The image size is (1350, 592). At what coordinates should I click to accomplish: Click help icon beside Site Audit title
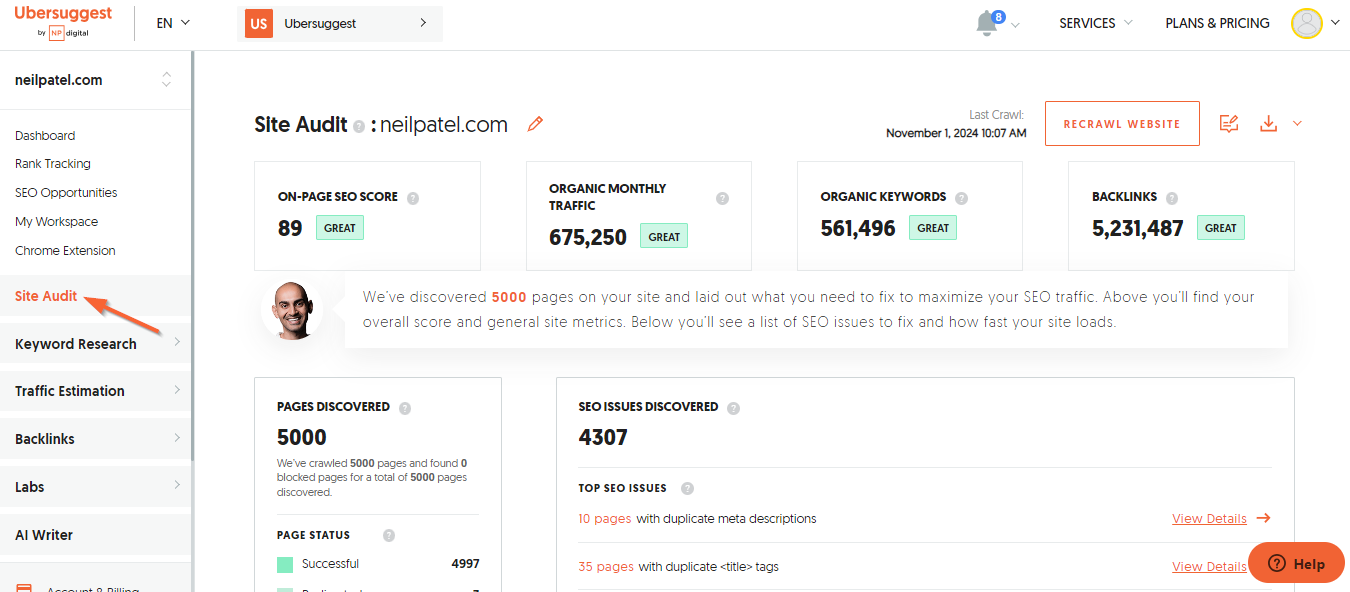click(x=359, y=127)
